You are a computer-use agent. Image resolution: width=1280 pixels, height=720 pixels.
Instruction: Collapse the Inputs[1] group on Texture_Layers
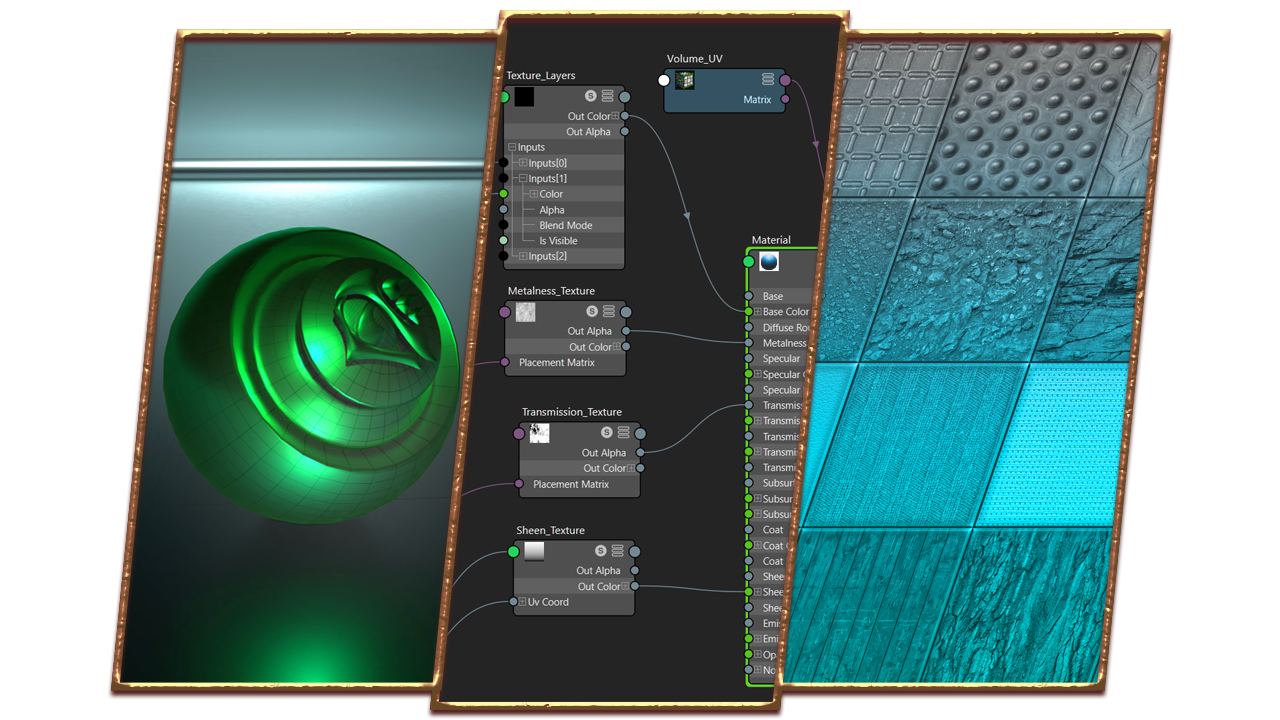522,177
